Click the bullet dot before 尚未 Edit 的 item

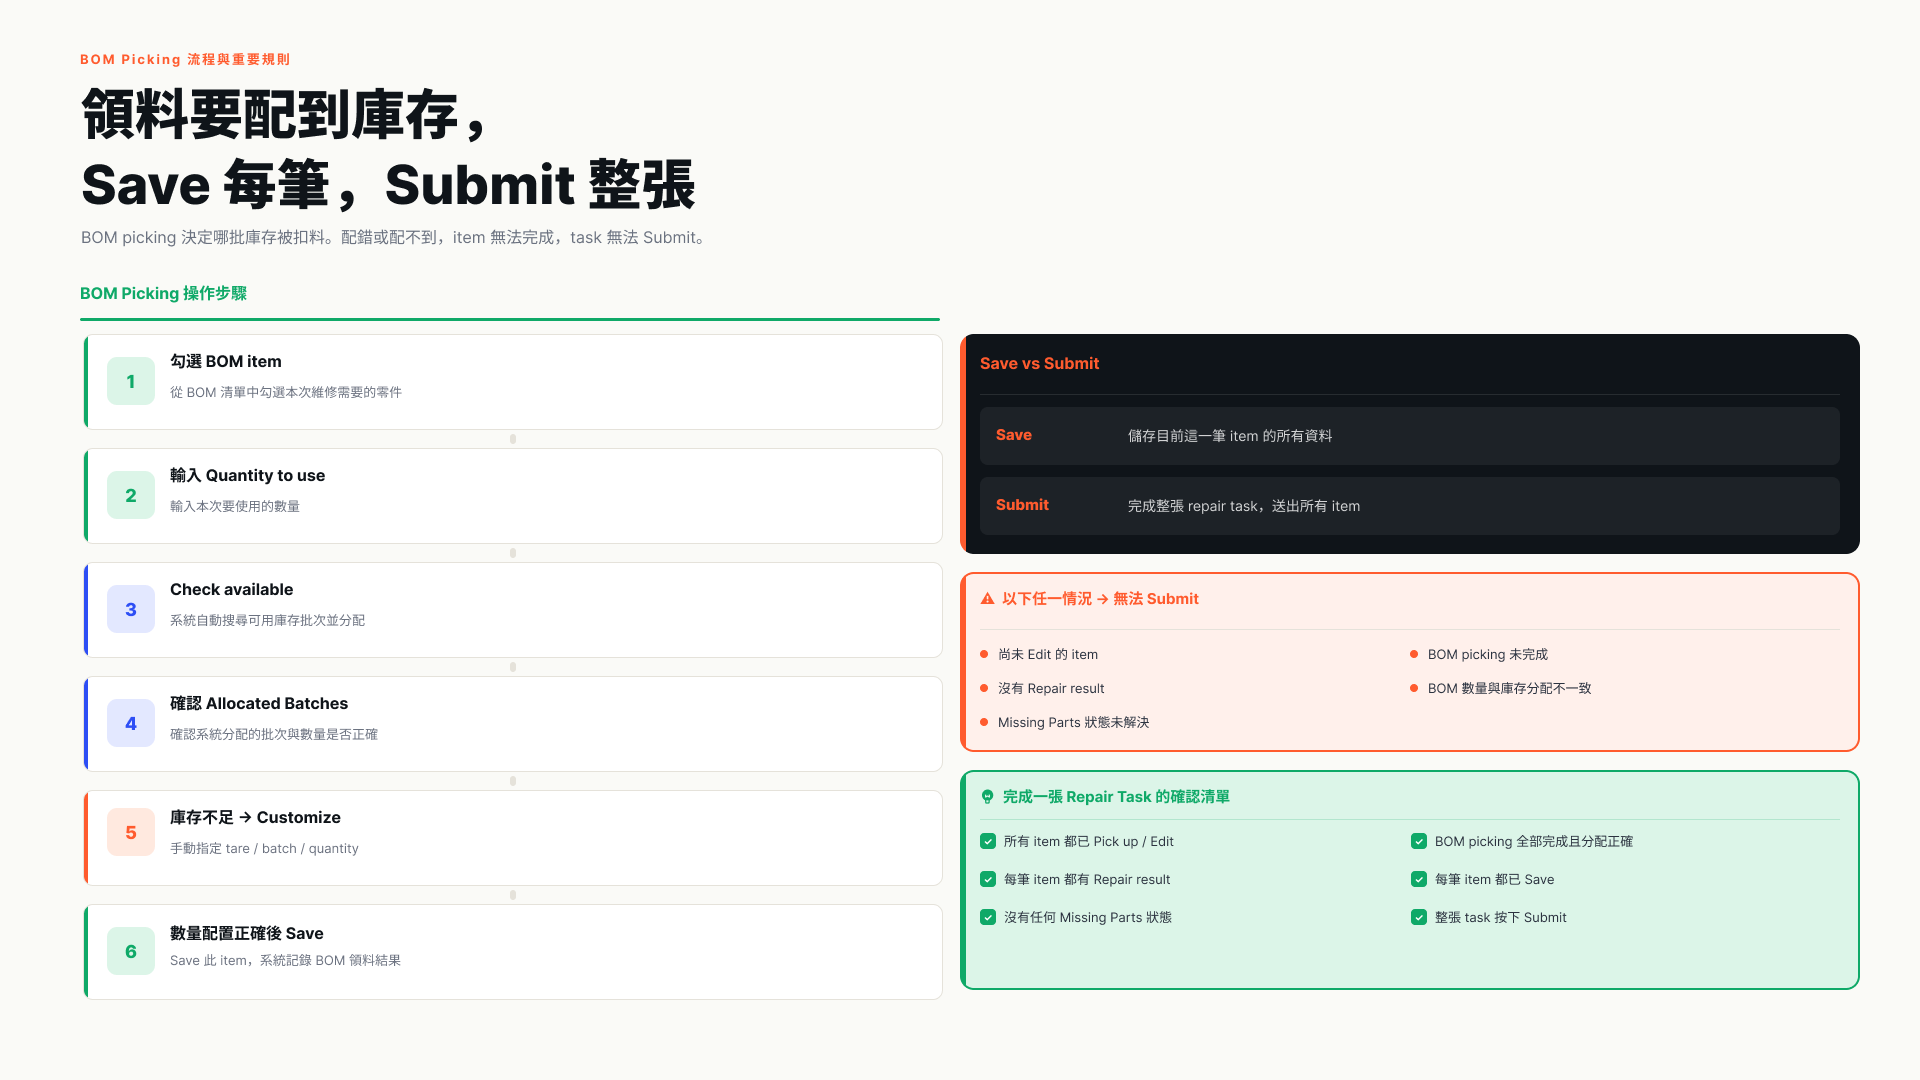[x=984, y=654]
